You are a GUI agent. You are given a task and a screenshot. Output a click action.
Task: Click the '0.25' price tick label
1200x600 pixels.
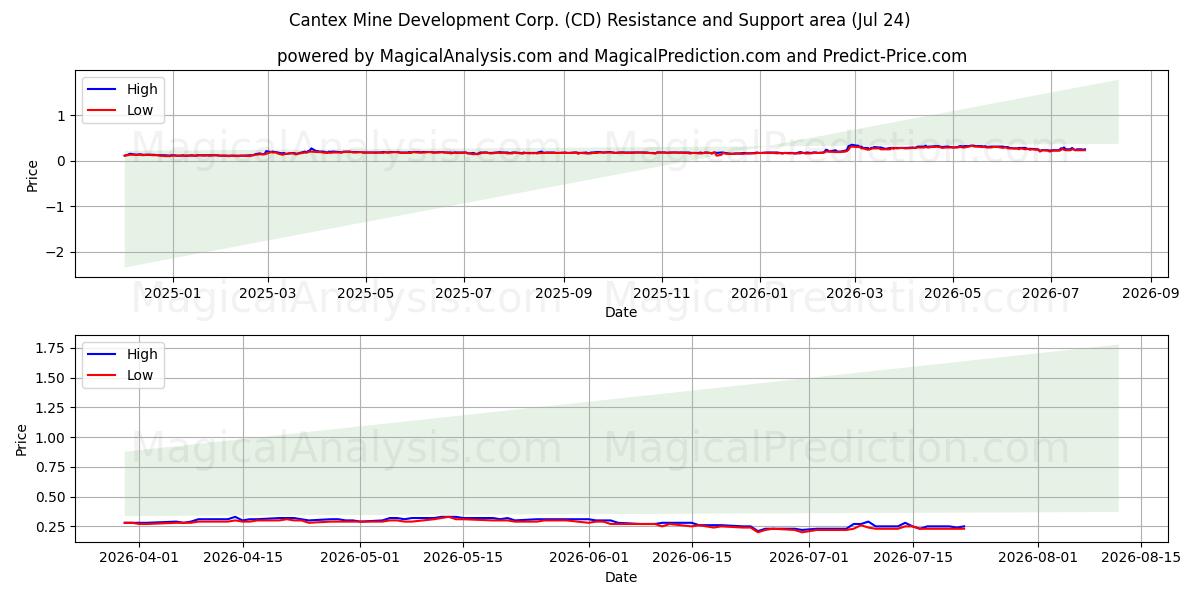pyautogui.click(x=52, y=527)
